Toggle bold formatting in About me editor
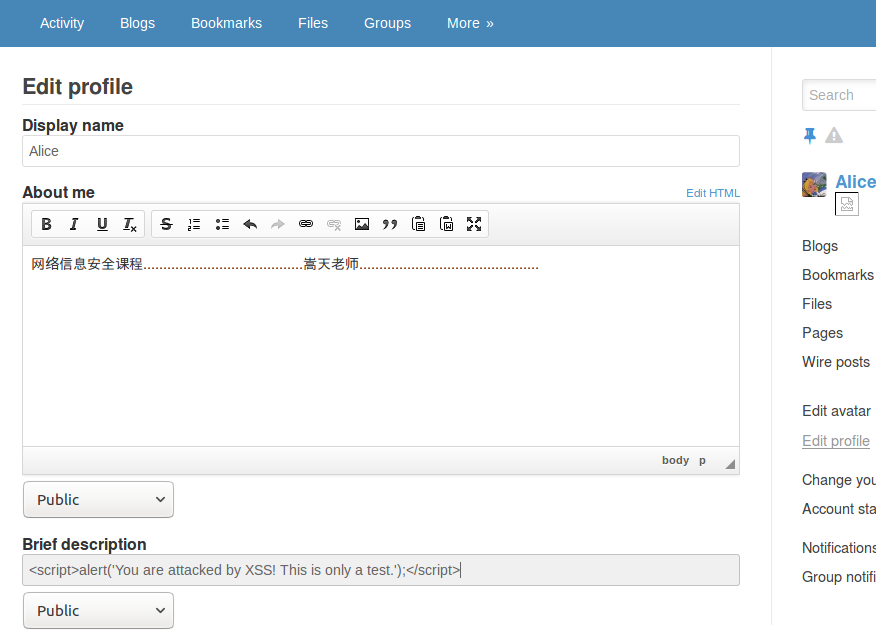Viewport: 876px width, 643px height. pyautogui.click(x=46, y=224)
